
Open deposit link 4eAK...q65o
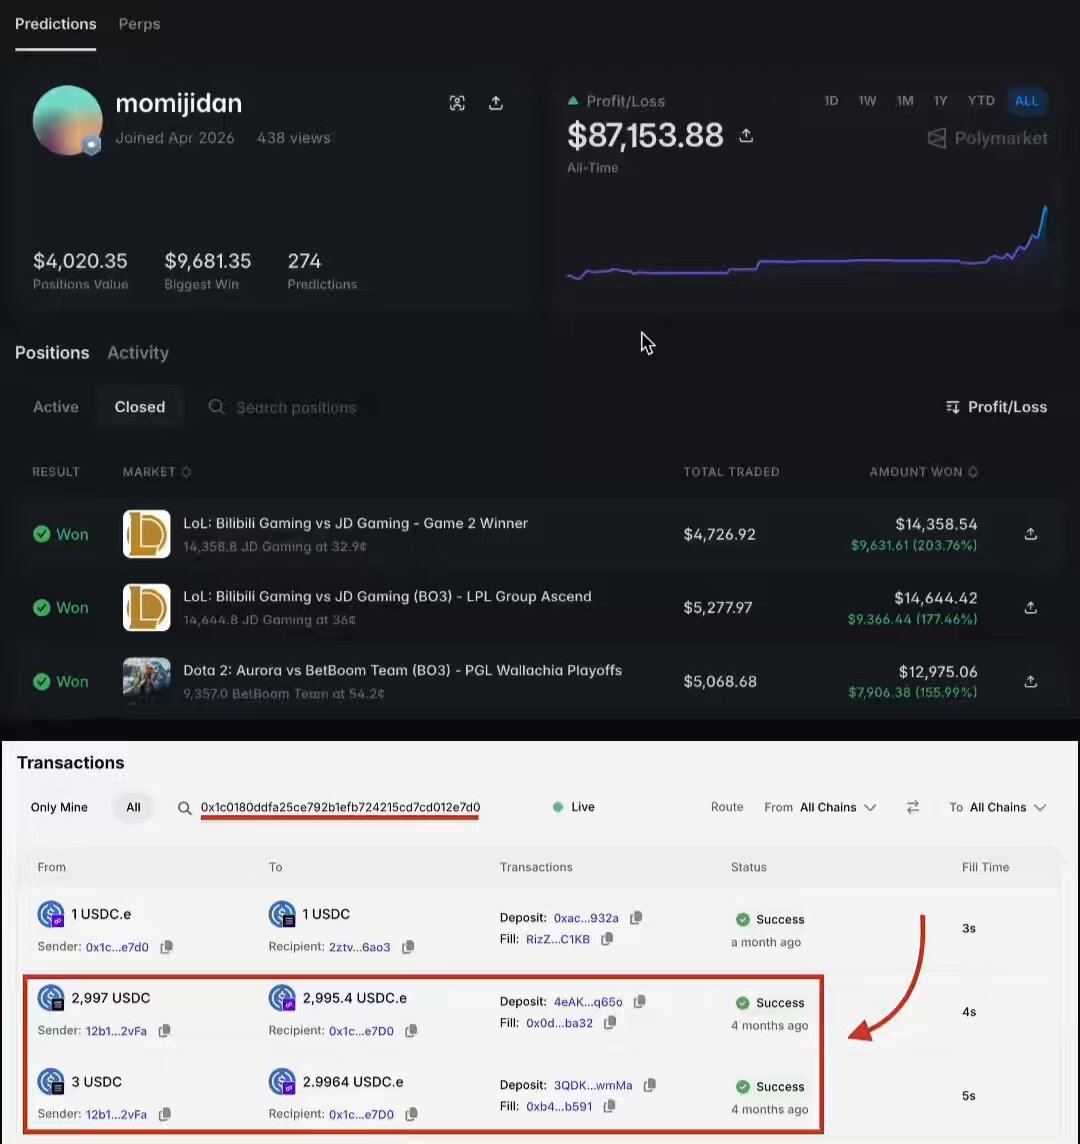tap(588, 1002)
